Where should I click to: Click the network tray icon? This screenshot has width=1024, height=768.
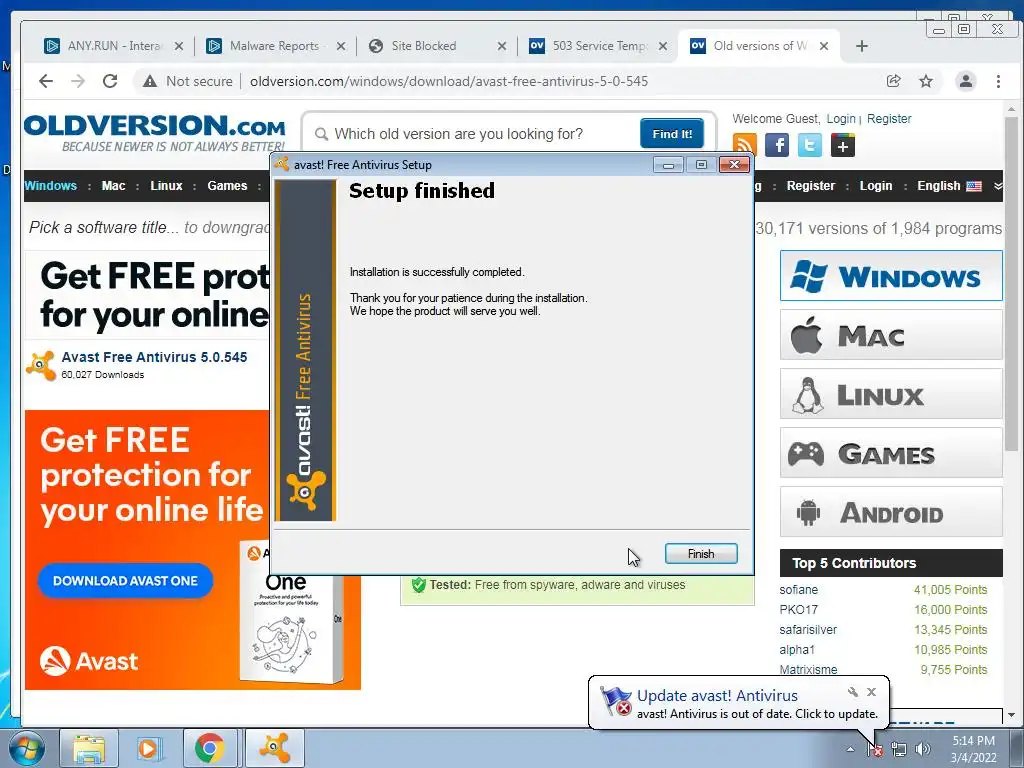pos(899,750)
